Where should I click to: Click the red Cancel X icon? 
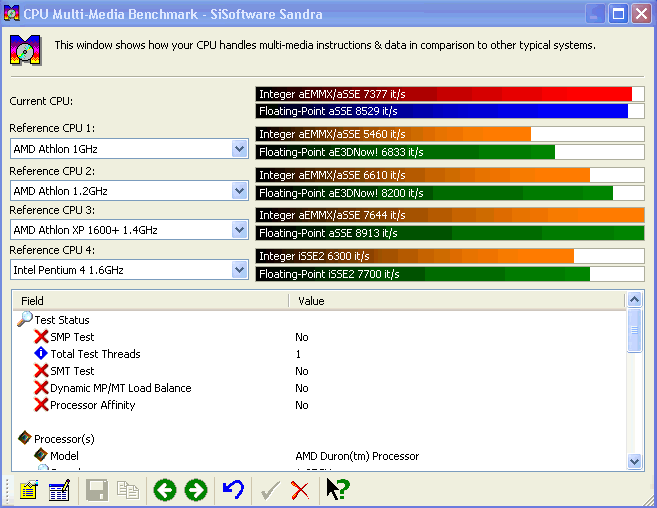pos(300,490)
